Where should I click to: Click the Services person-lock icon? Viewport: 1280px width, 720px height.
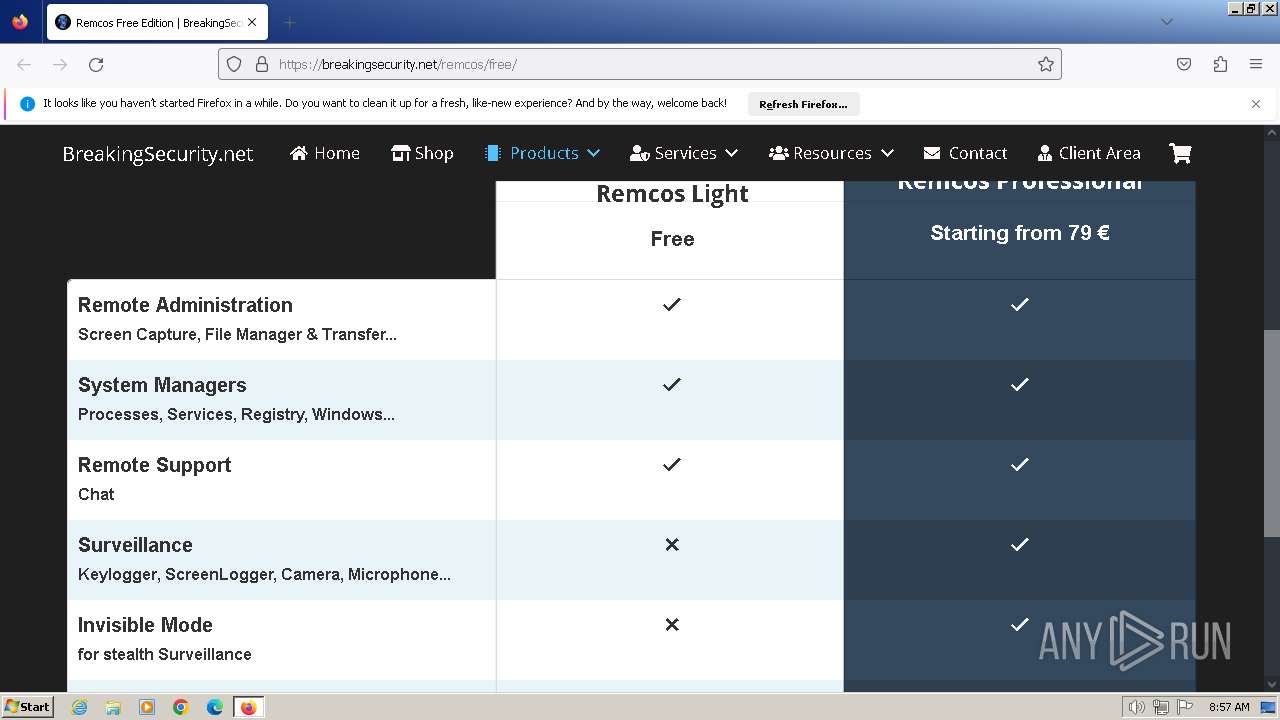coord(640,153)
